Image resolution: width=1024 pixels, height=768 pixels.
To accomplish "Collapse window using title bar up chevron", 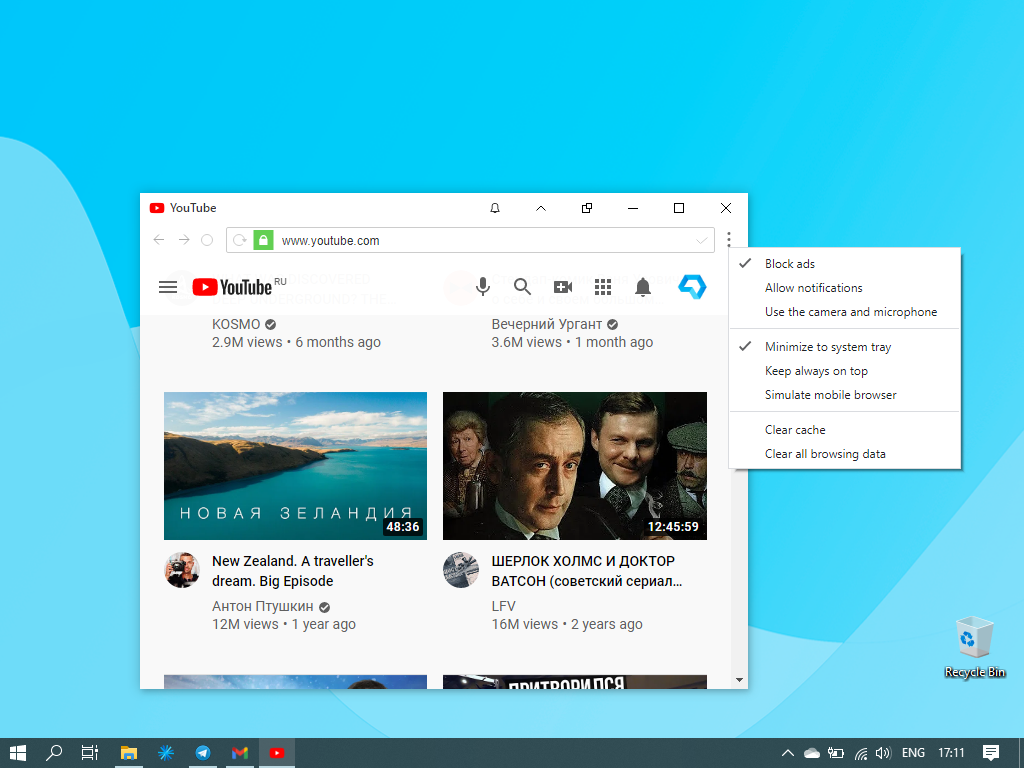I will click(541, 208).
